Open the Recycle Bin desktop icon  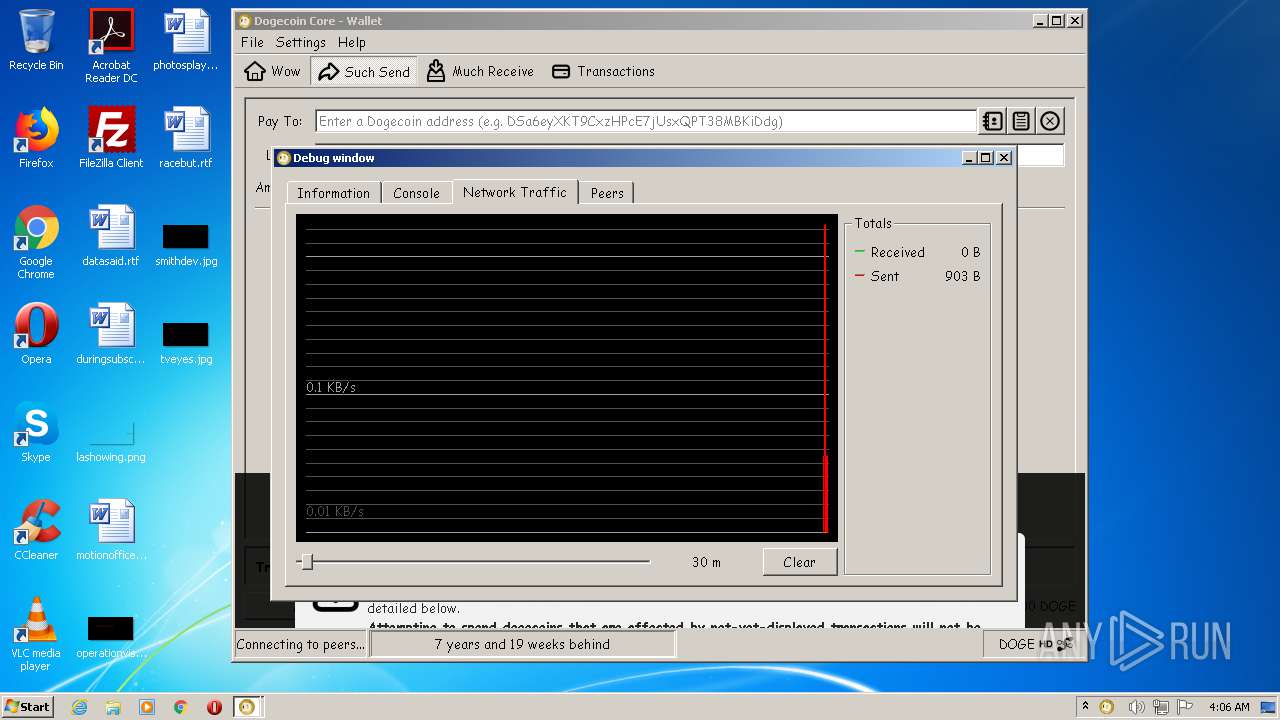point(36,40)
